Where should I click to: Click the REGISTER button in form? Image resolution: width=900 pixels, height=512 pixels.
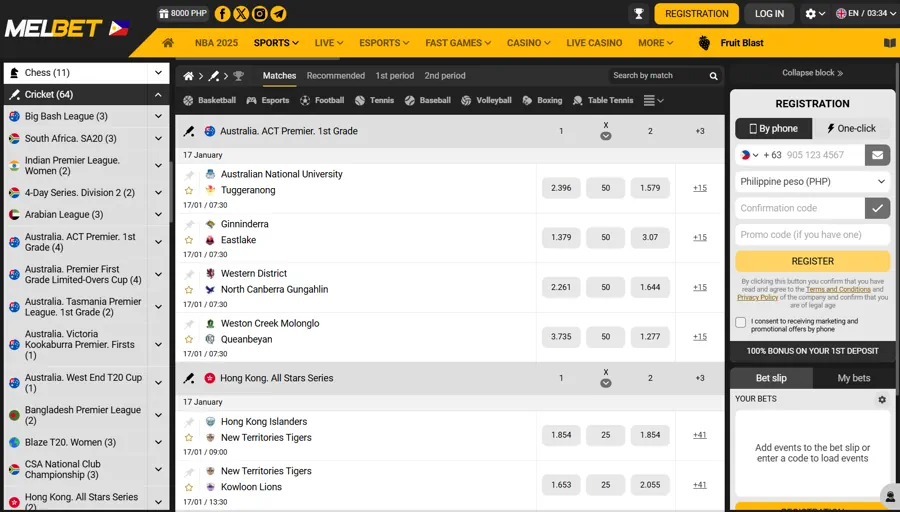(812, 261)
